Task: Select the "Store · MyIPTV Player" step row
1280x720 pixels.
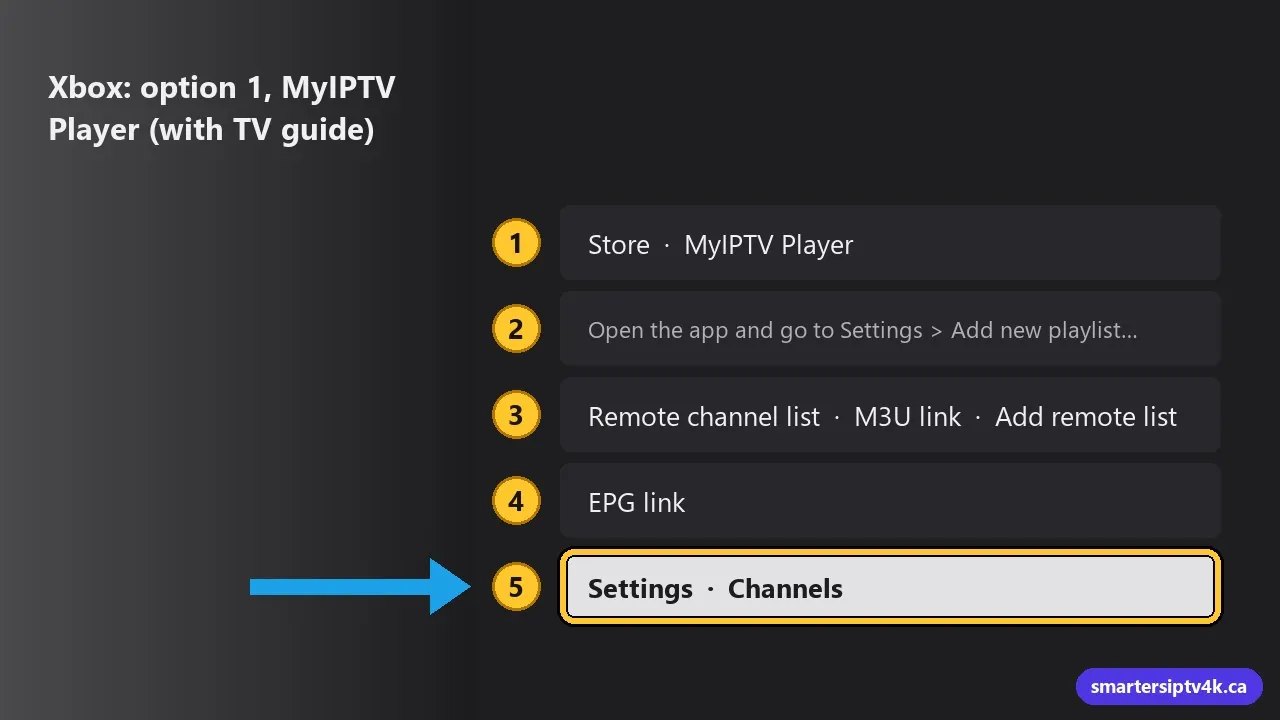Action: click(889, 243)
